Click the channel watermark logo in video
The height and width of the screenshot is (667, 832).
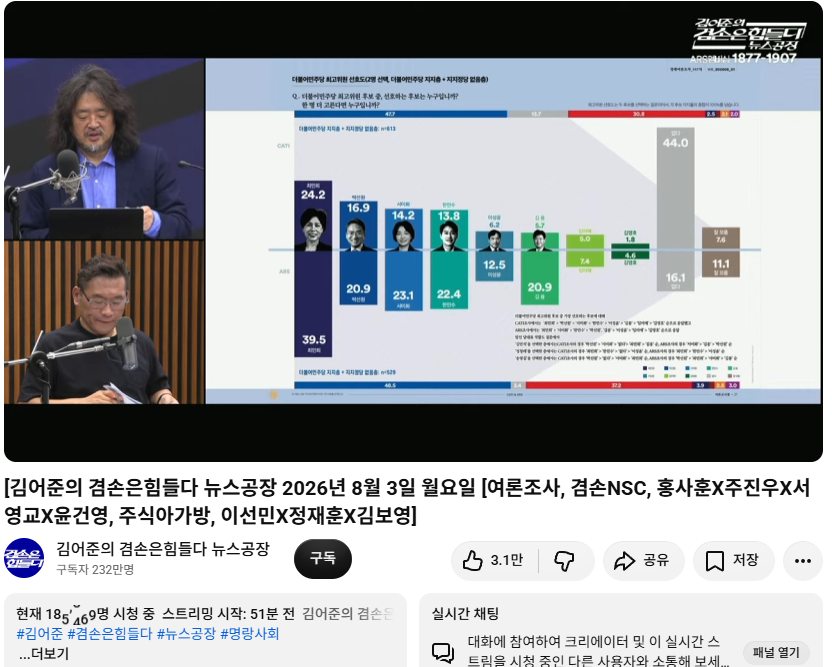(x=749, y=40)
